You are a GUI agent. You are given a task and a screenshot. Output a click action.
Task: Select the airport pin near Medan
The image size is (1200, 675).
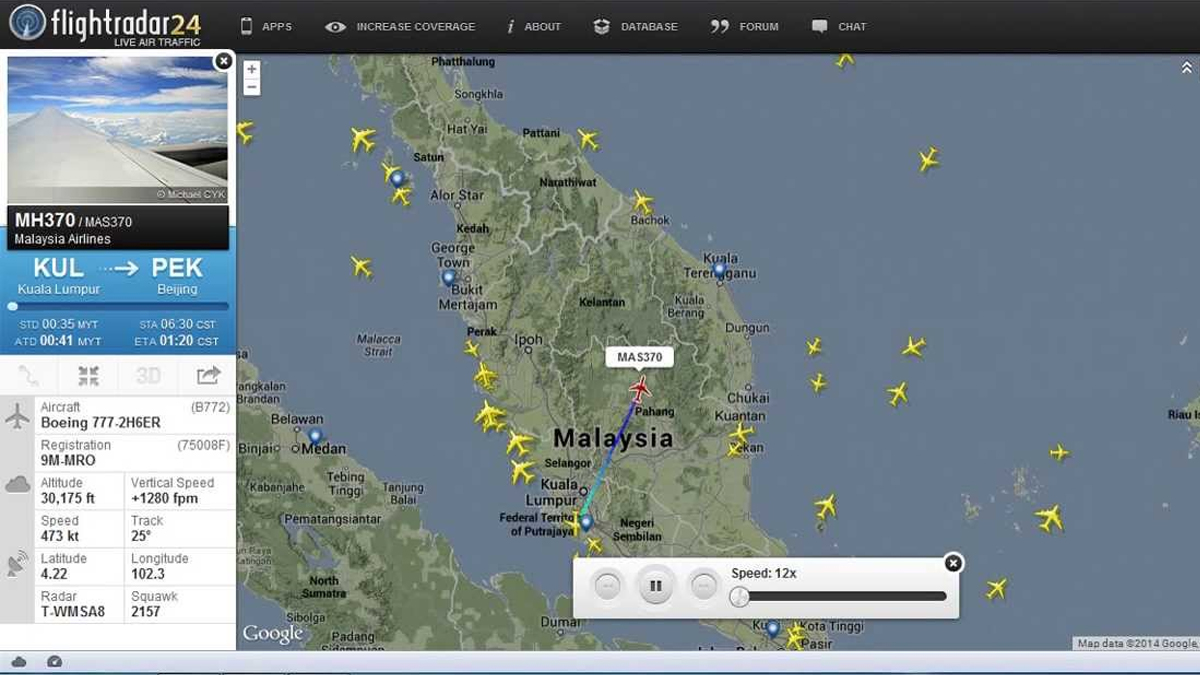tap(316, 436)
